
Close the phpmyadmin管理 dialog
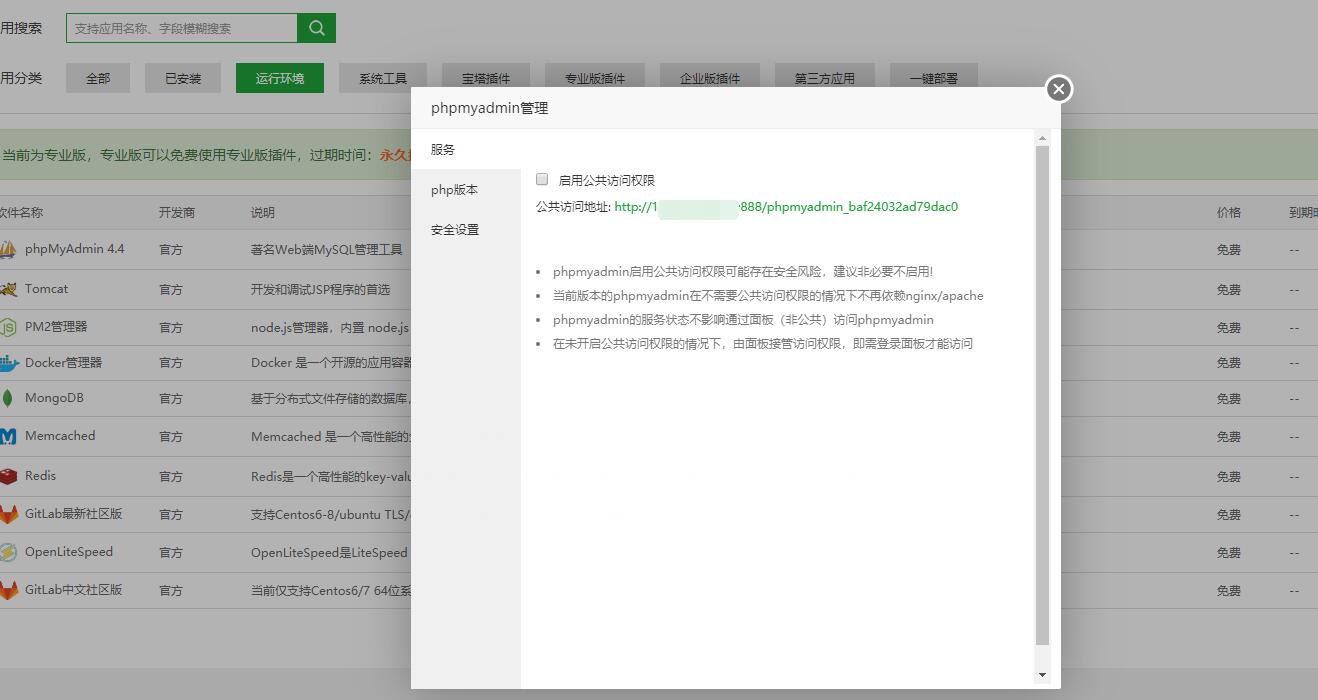tap(1058, 89)
